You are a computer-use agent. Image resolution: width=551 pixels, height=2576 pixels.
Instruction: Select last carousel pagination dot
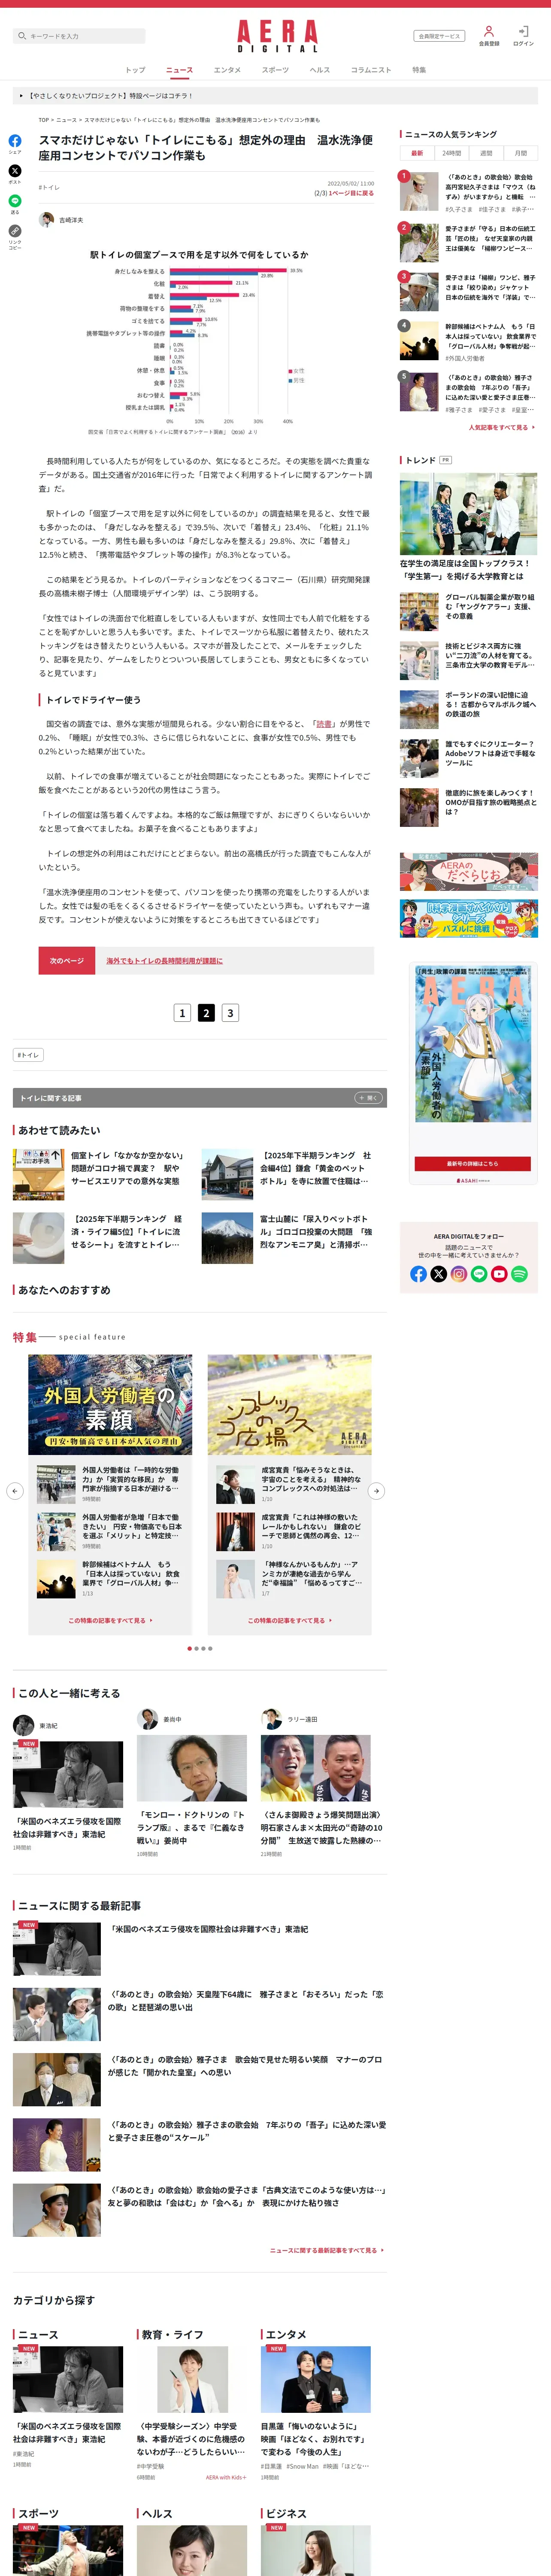210,1648
